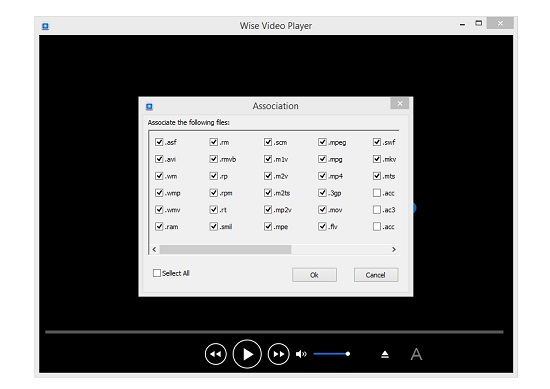Click the right arrow of the scrollbar
550x389 pixels.
click(394, 249)
